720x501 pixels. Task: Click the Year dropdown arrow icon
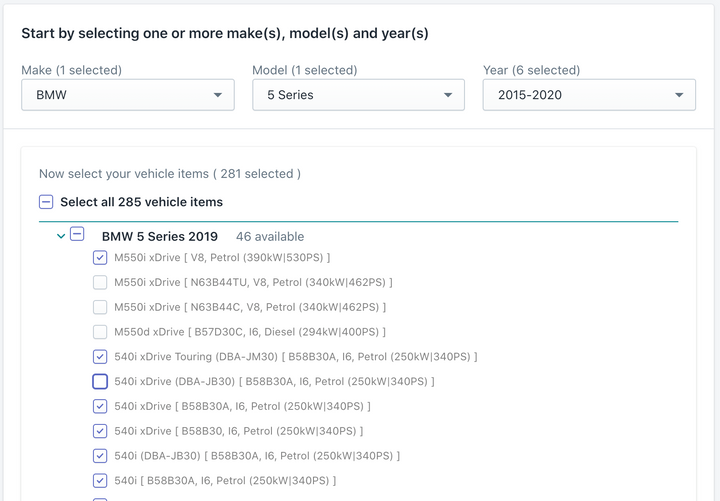point(679,95)
